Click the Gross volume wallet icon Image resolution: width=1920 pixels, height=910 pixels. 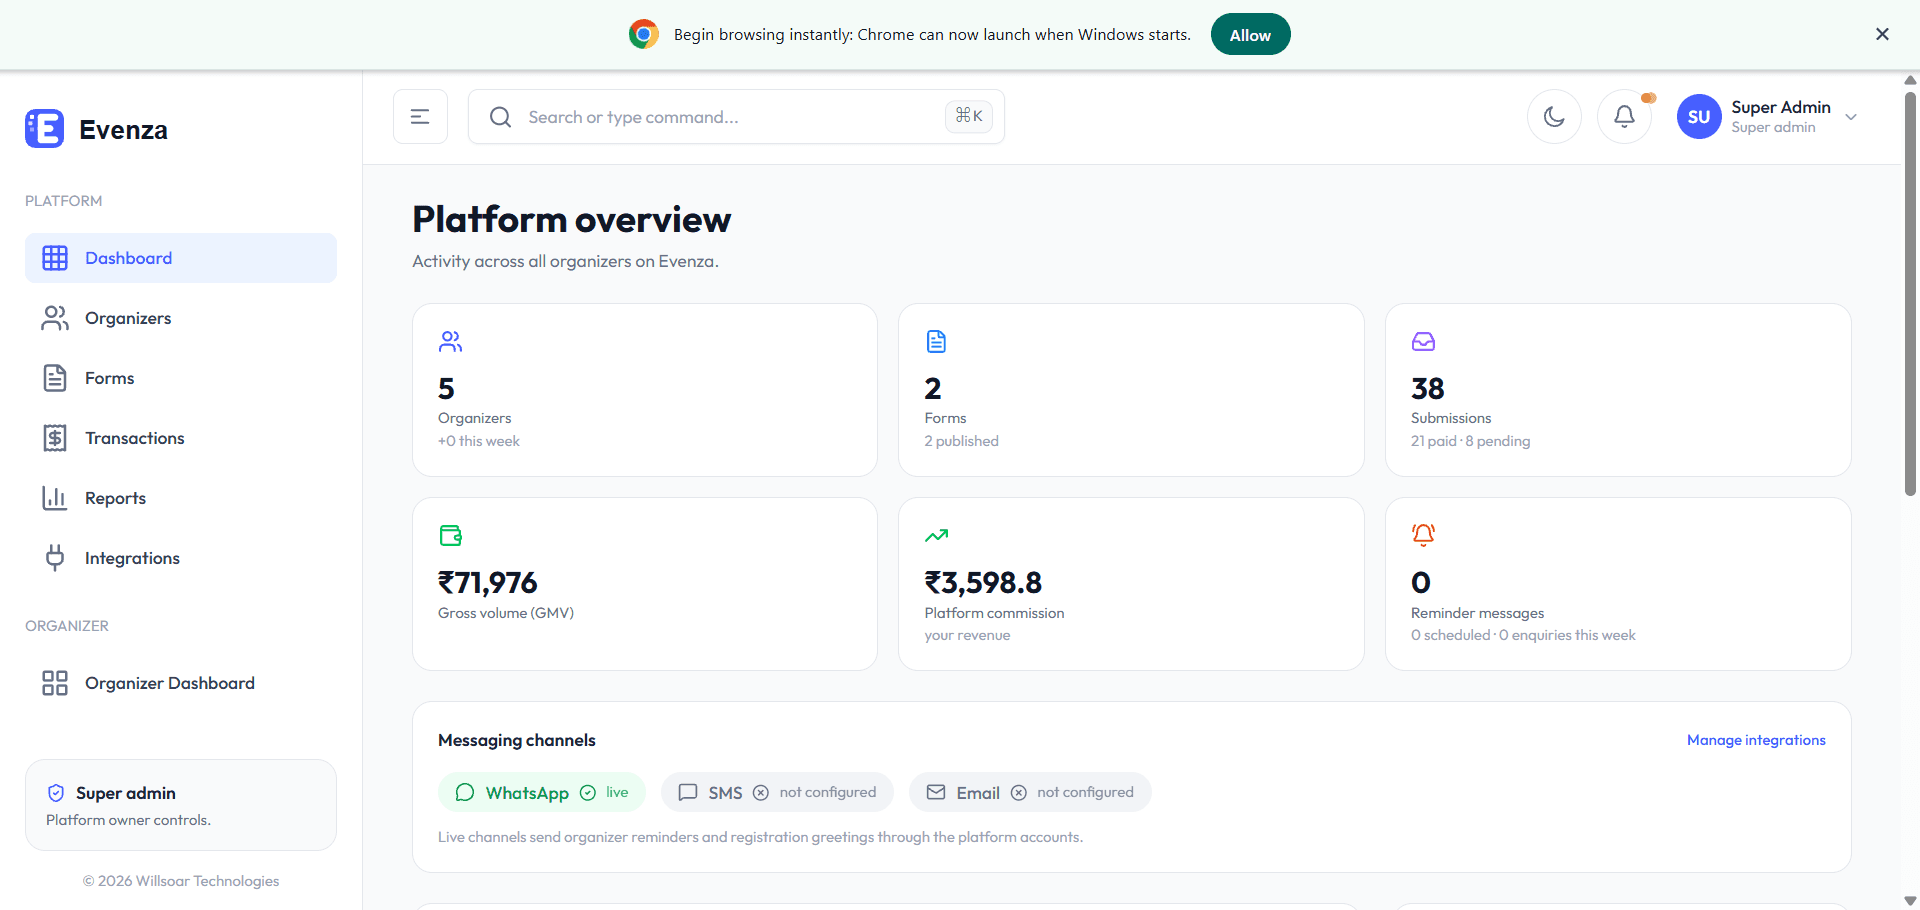451,536
